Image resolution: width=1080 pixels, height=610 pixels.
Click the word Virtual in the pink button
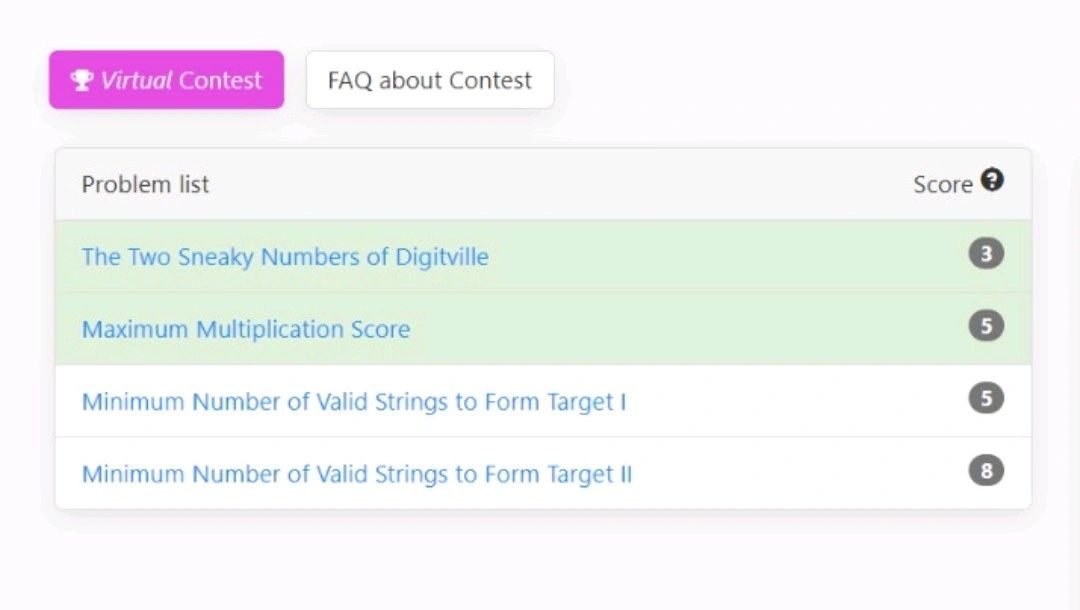(x=136, y=80)
